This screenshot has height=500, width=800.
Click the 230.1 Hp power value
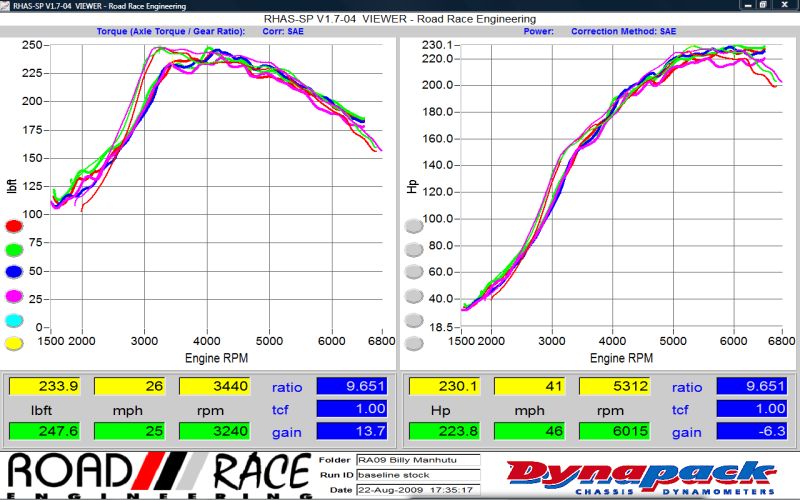pyautogui.click(x=443, y=386)
